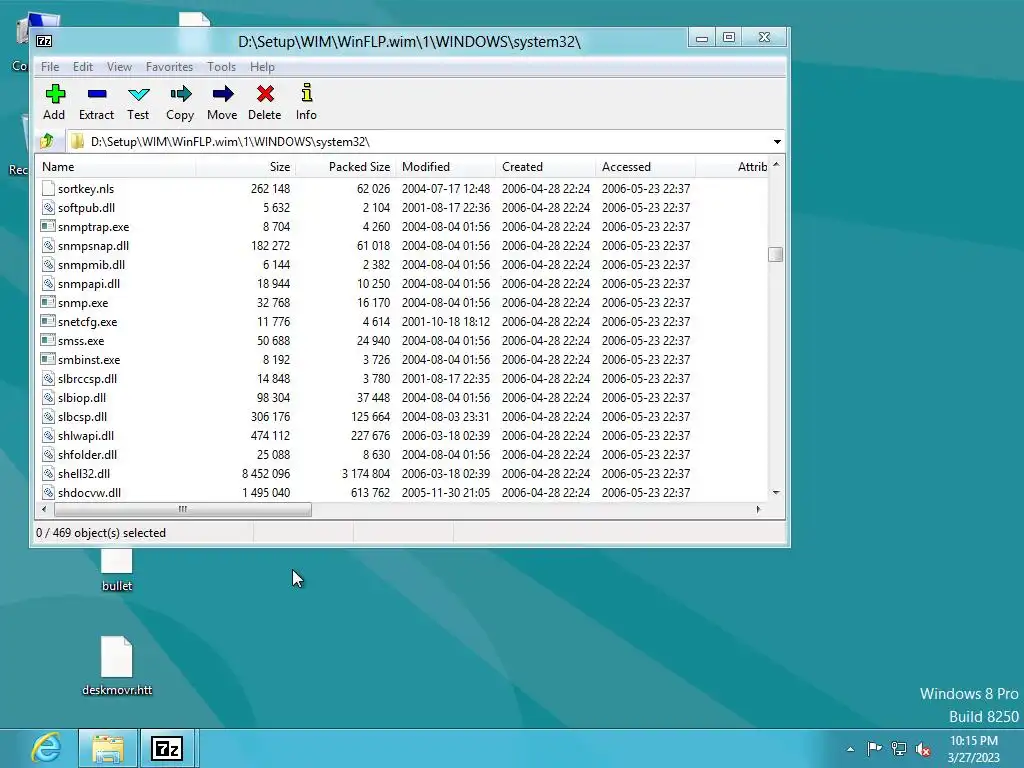Click the 7z icon in title bar
1024x768 pixels.
44,41
